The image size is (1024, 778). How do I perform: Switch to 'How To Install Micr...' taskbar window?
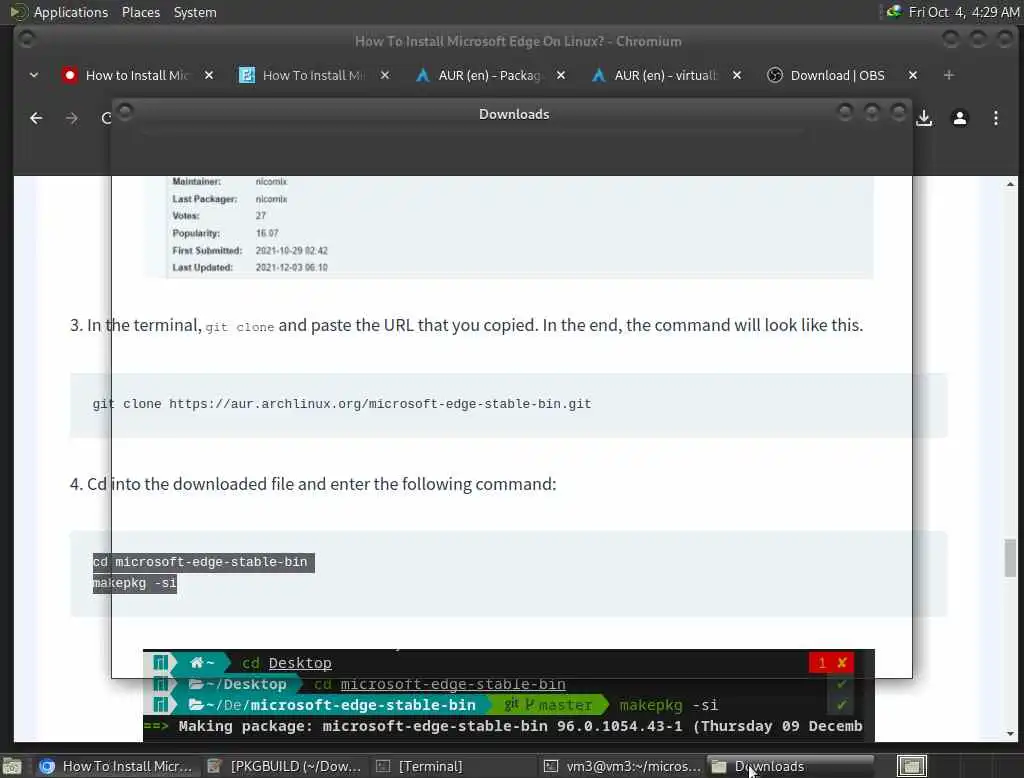pos(116,766)
